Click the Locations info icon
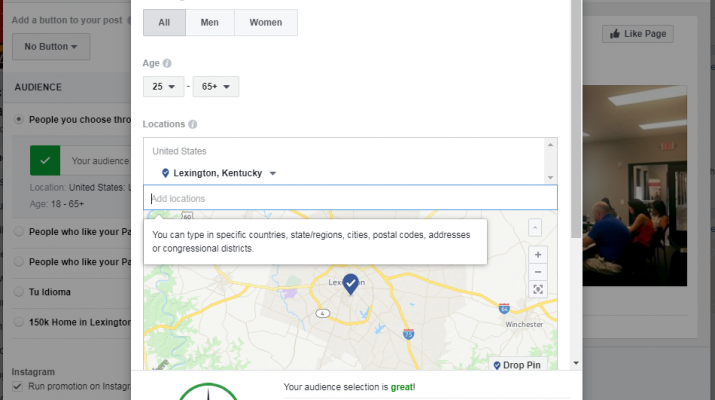715x400 pixels. coord(193,124)
